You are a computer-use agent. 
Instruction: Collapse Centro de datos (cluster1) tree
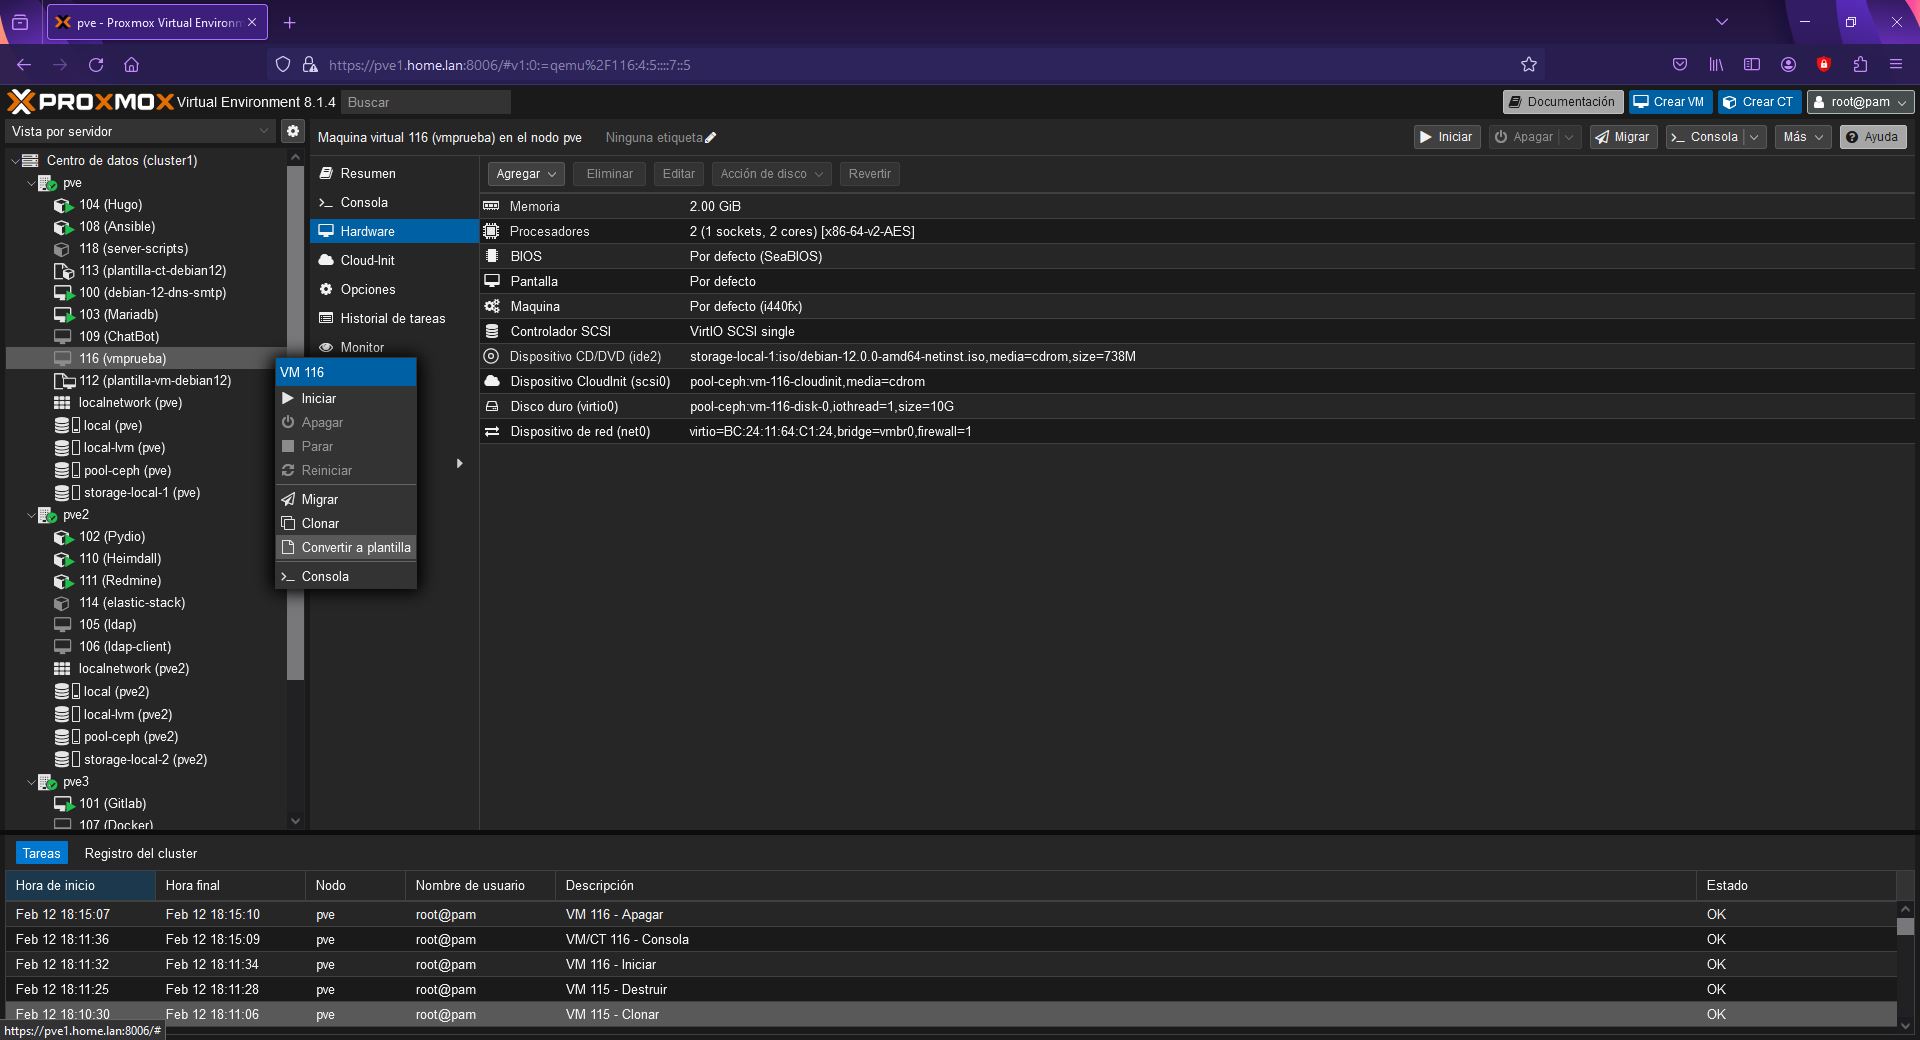[x=15, y=161]
